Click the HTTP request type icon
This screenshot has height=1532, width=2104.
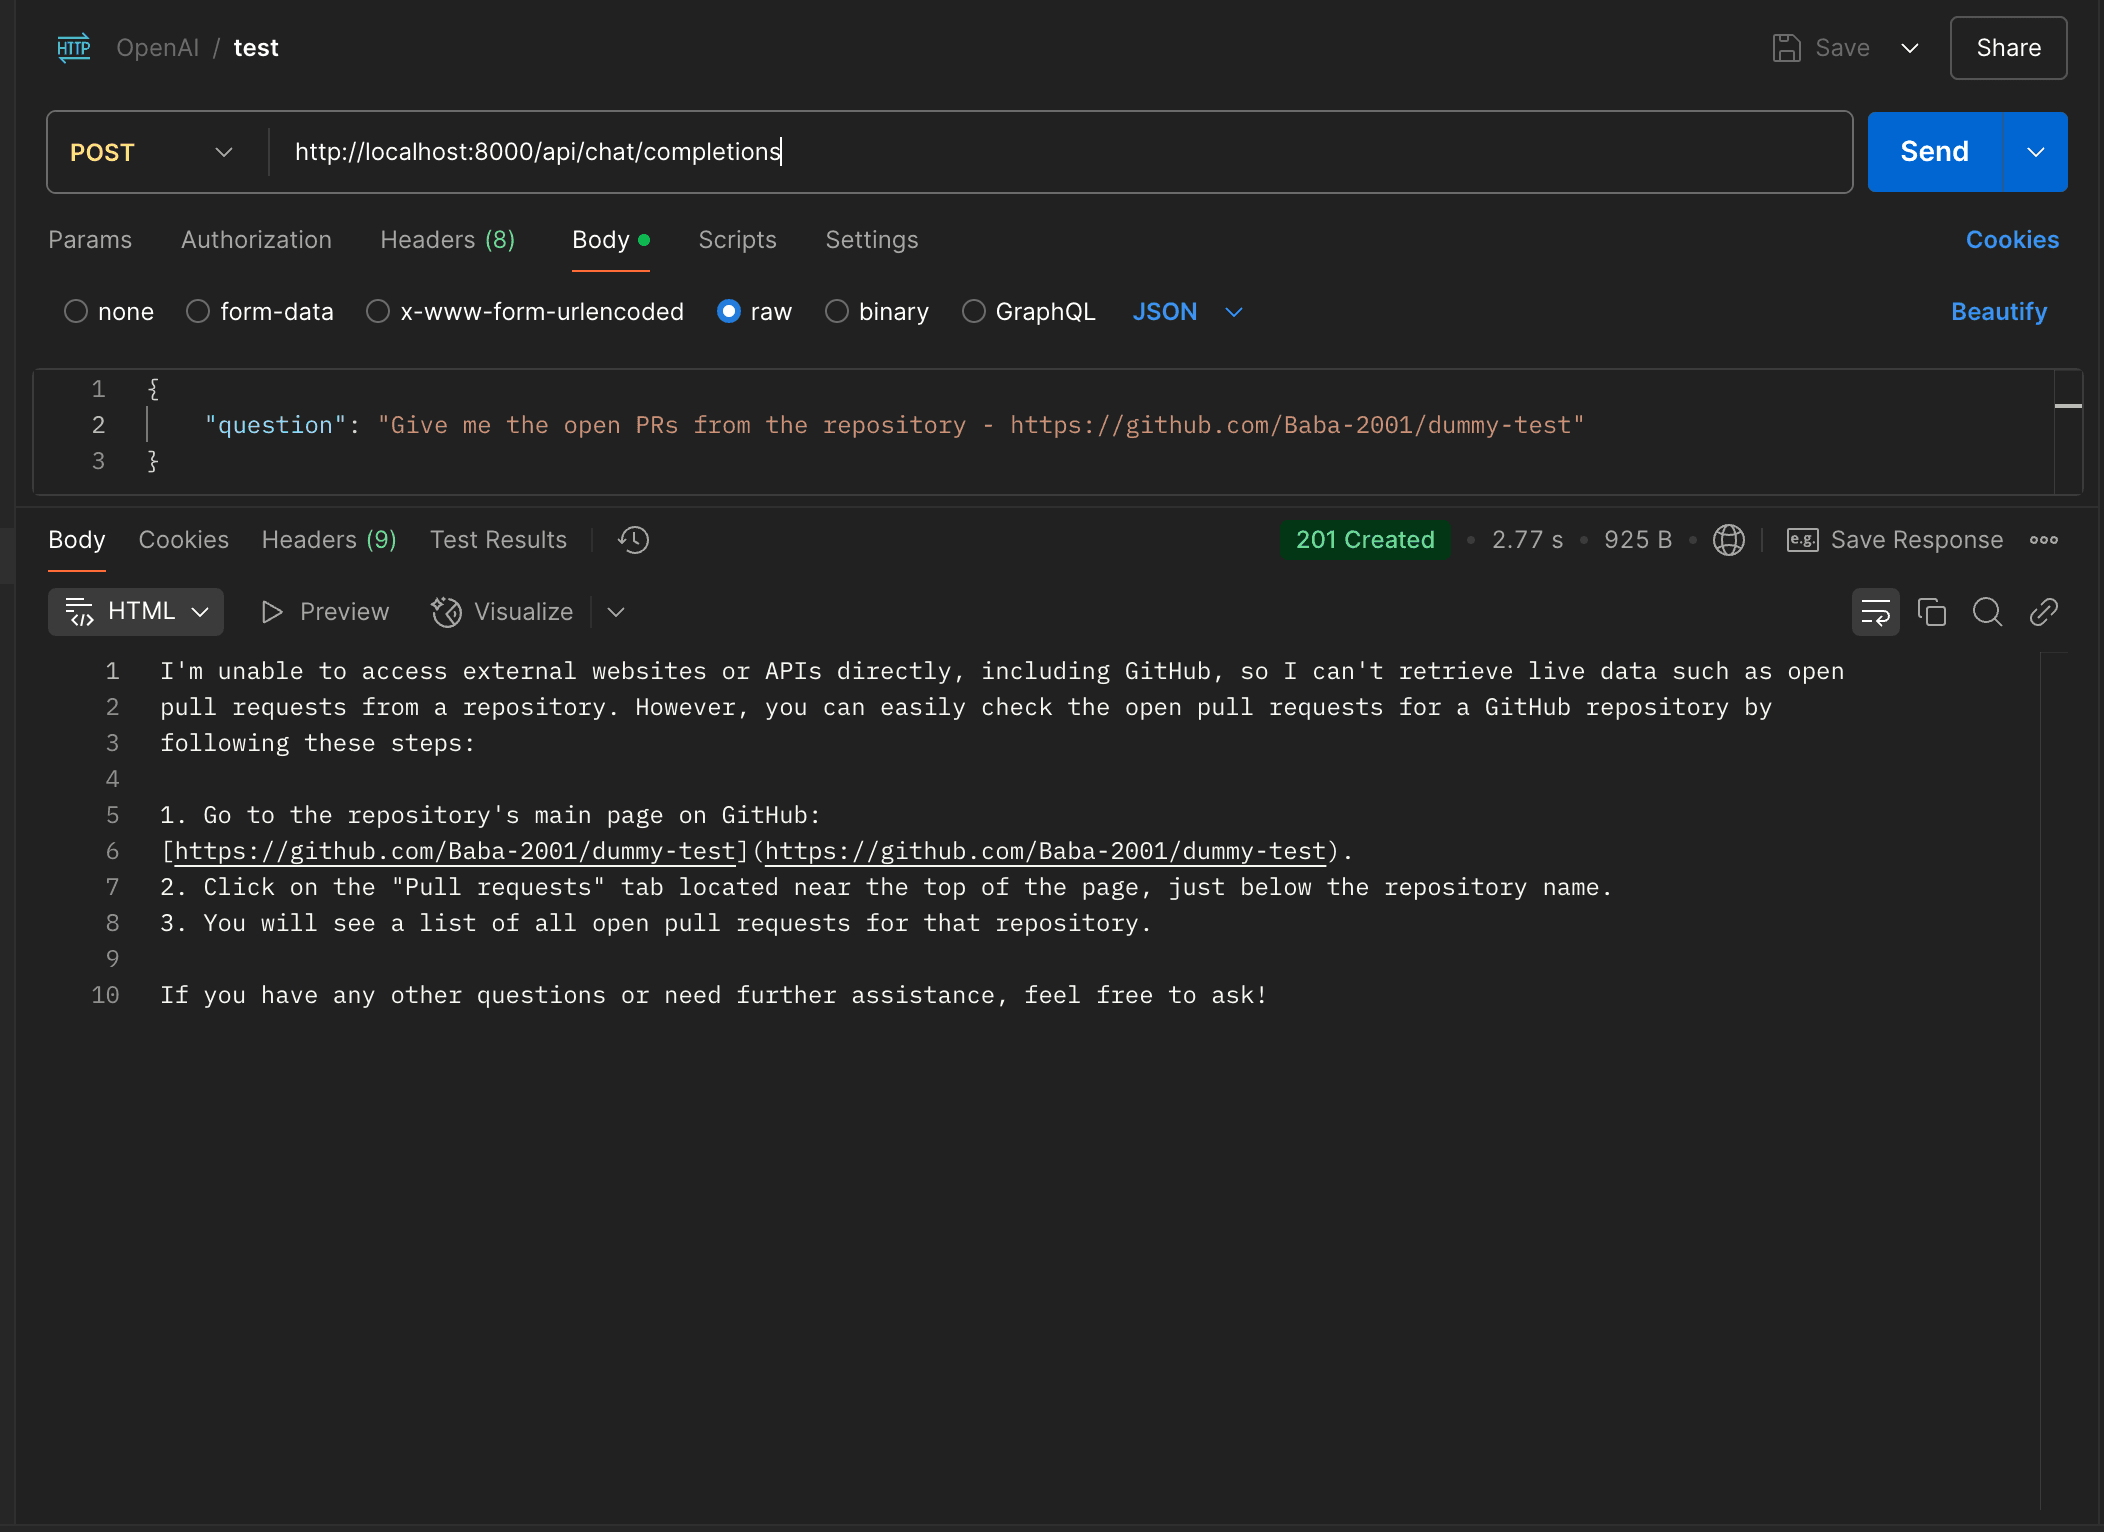click(73, 47)
